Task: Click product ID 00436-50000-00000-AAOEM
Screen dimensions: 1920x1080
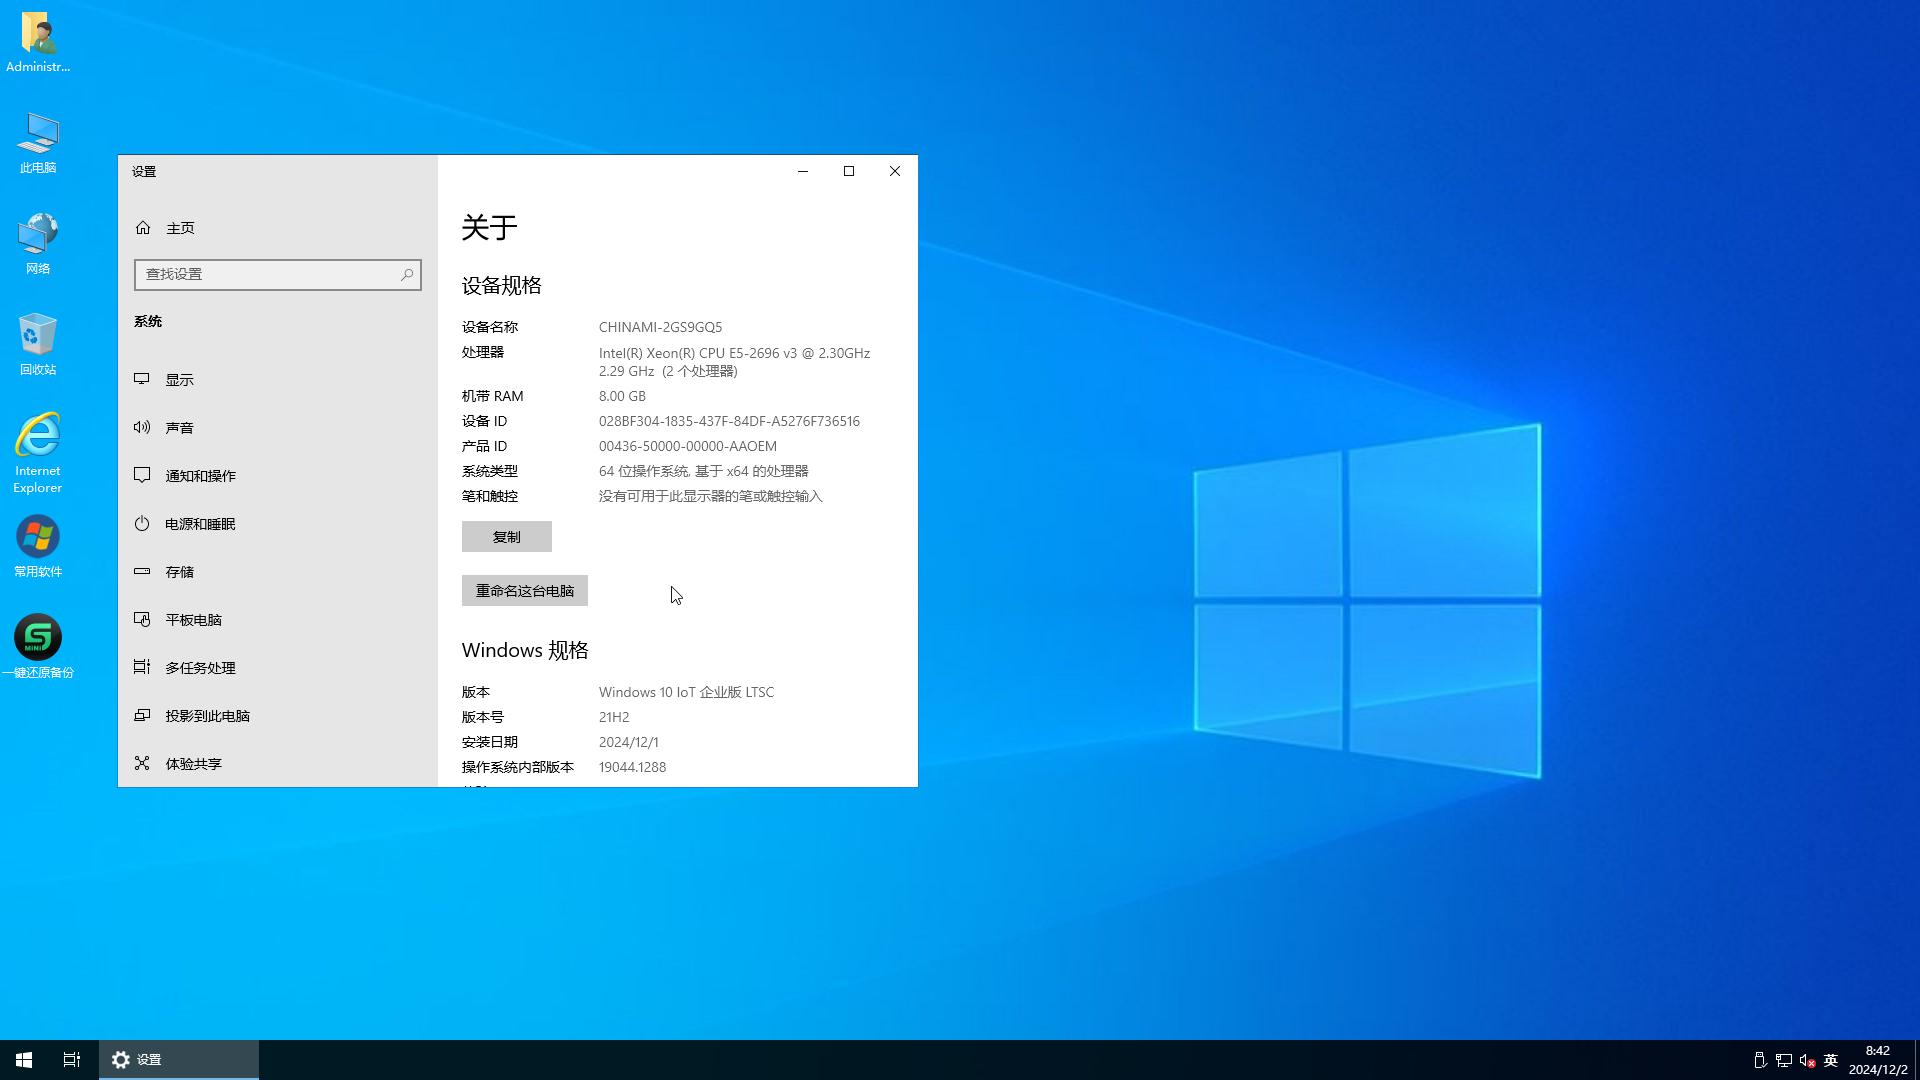Action: (688, 446)
